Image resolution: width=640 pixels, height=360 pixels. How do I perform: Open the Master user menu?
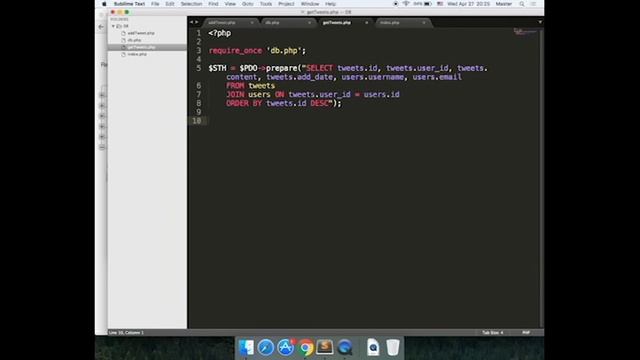click(504, 4)
